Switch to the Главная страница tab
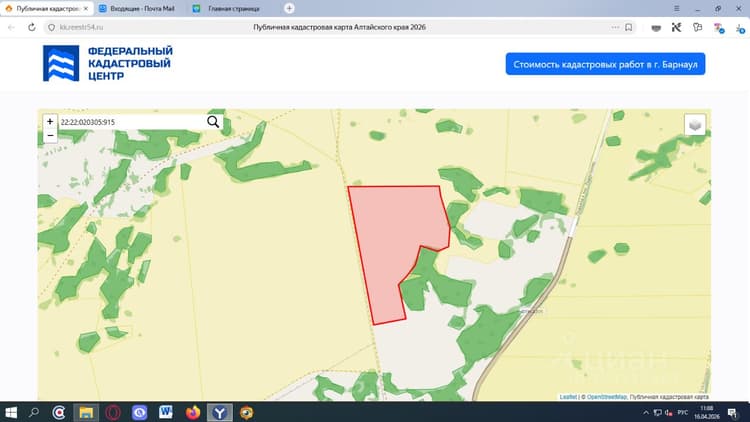 [230, 9]
